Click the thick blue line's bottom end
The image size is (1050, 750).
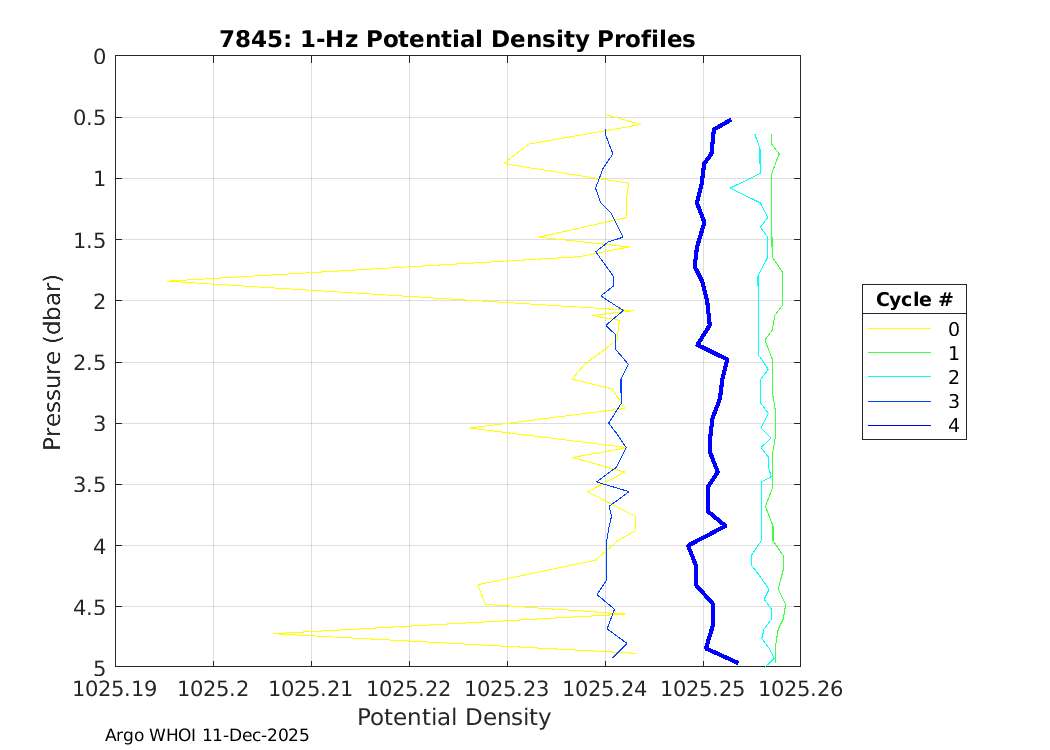coord(737,662)
